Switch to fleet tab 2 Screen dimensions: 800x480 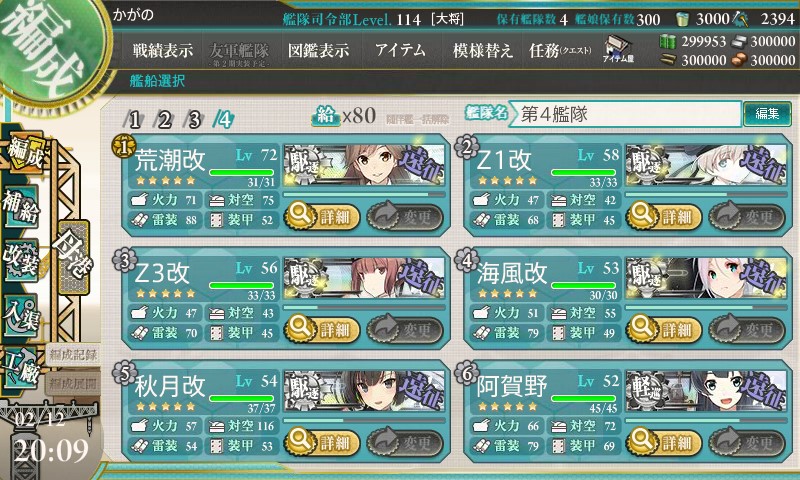pos(164,120)
